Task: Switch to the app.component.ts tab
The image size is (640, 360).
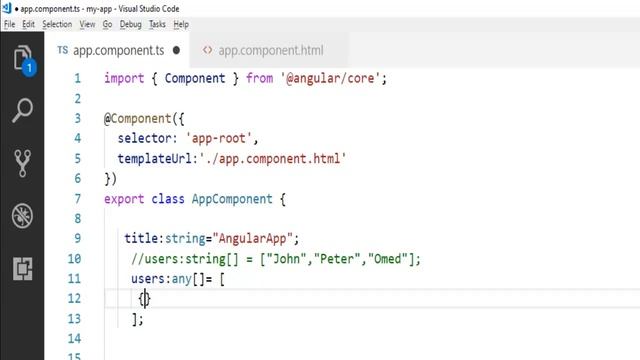Action: click(x=118, y=50)
